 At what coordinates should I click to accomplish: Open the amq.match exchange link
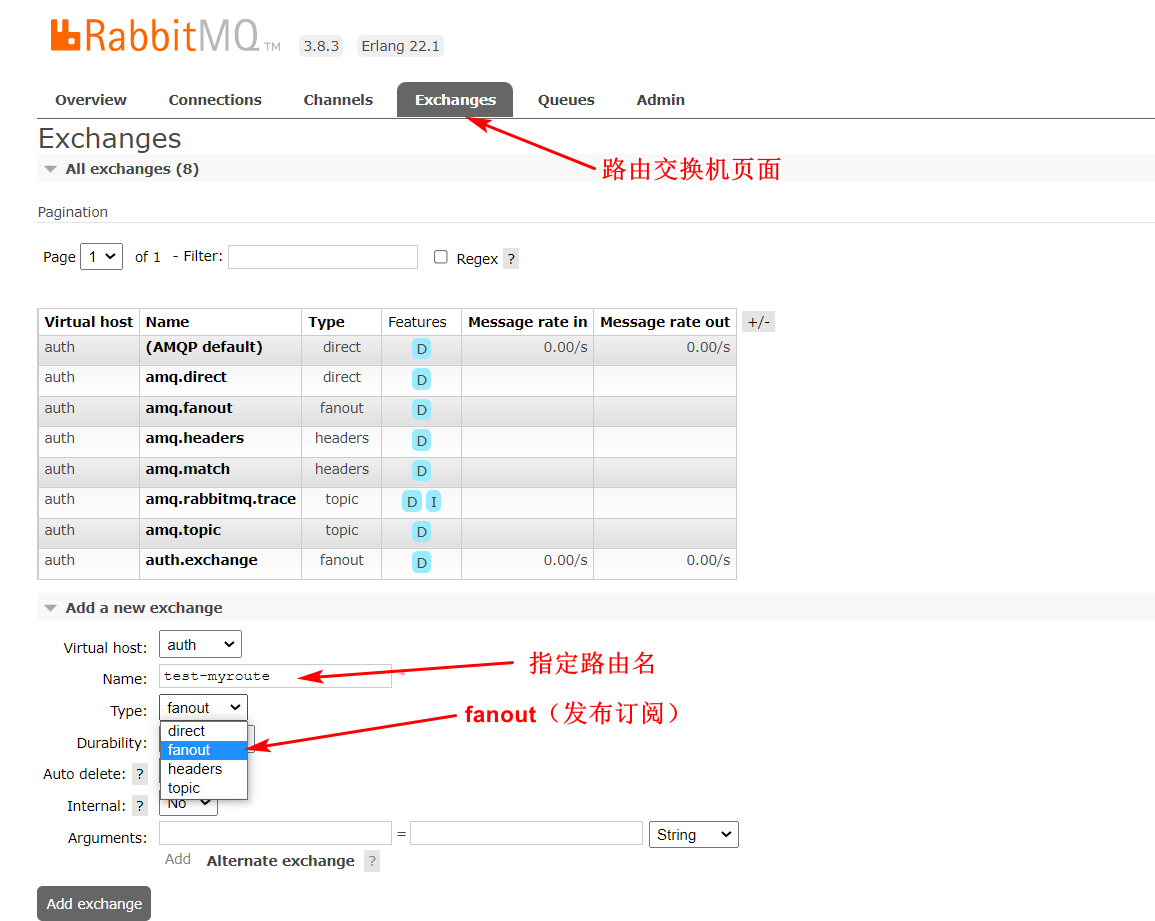[188, 469]
